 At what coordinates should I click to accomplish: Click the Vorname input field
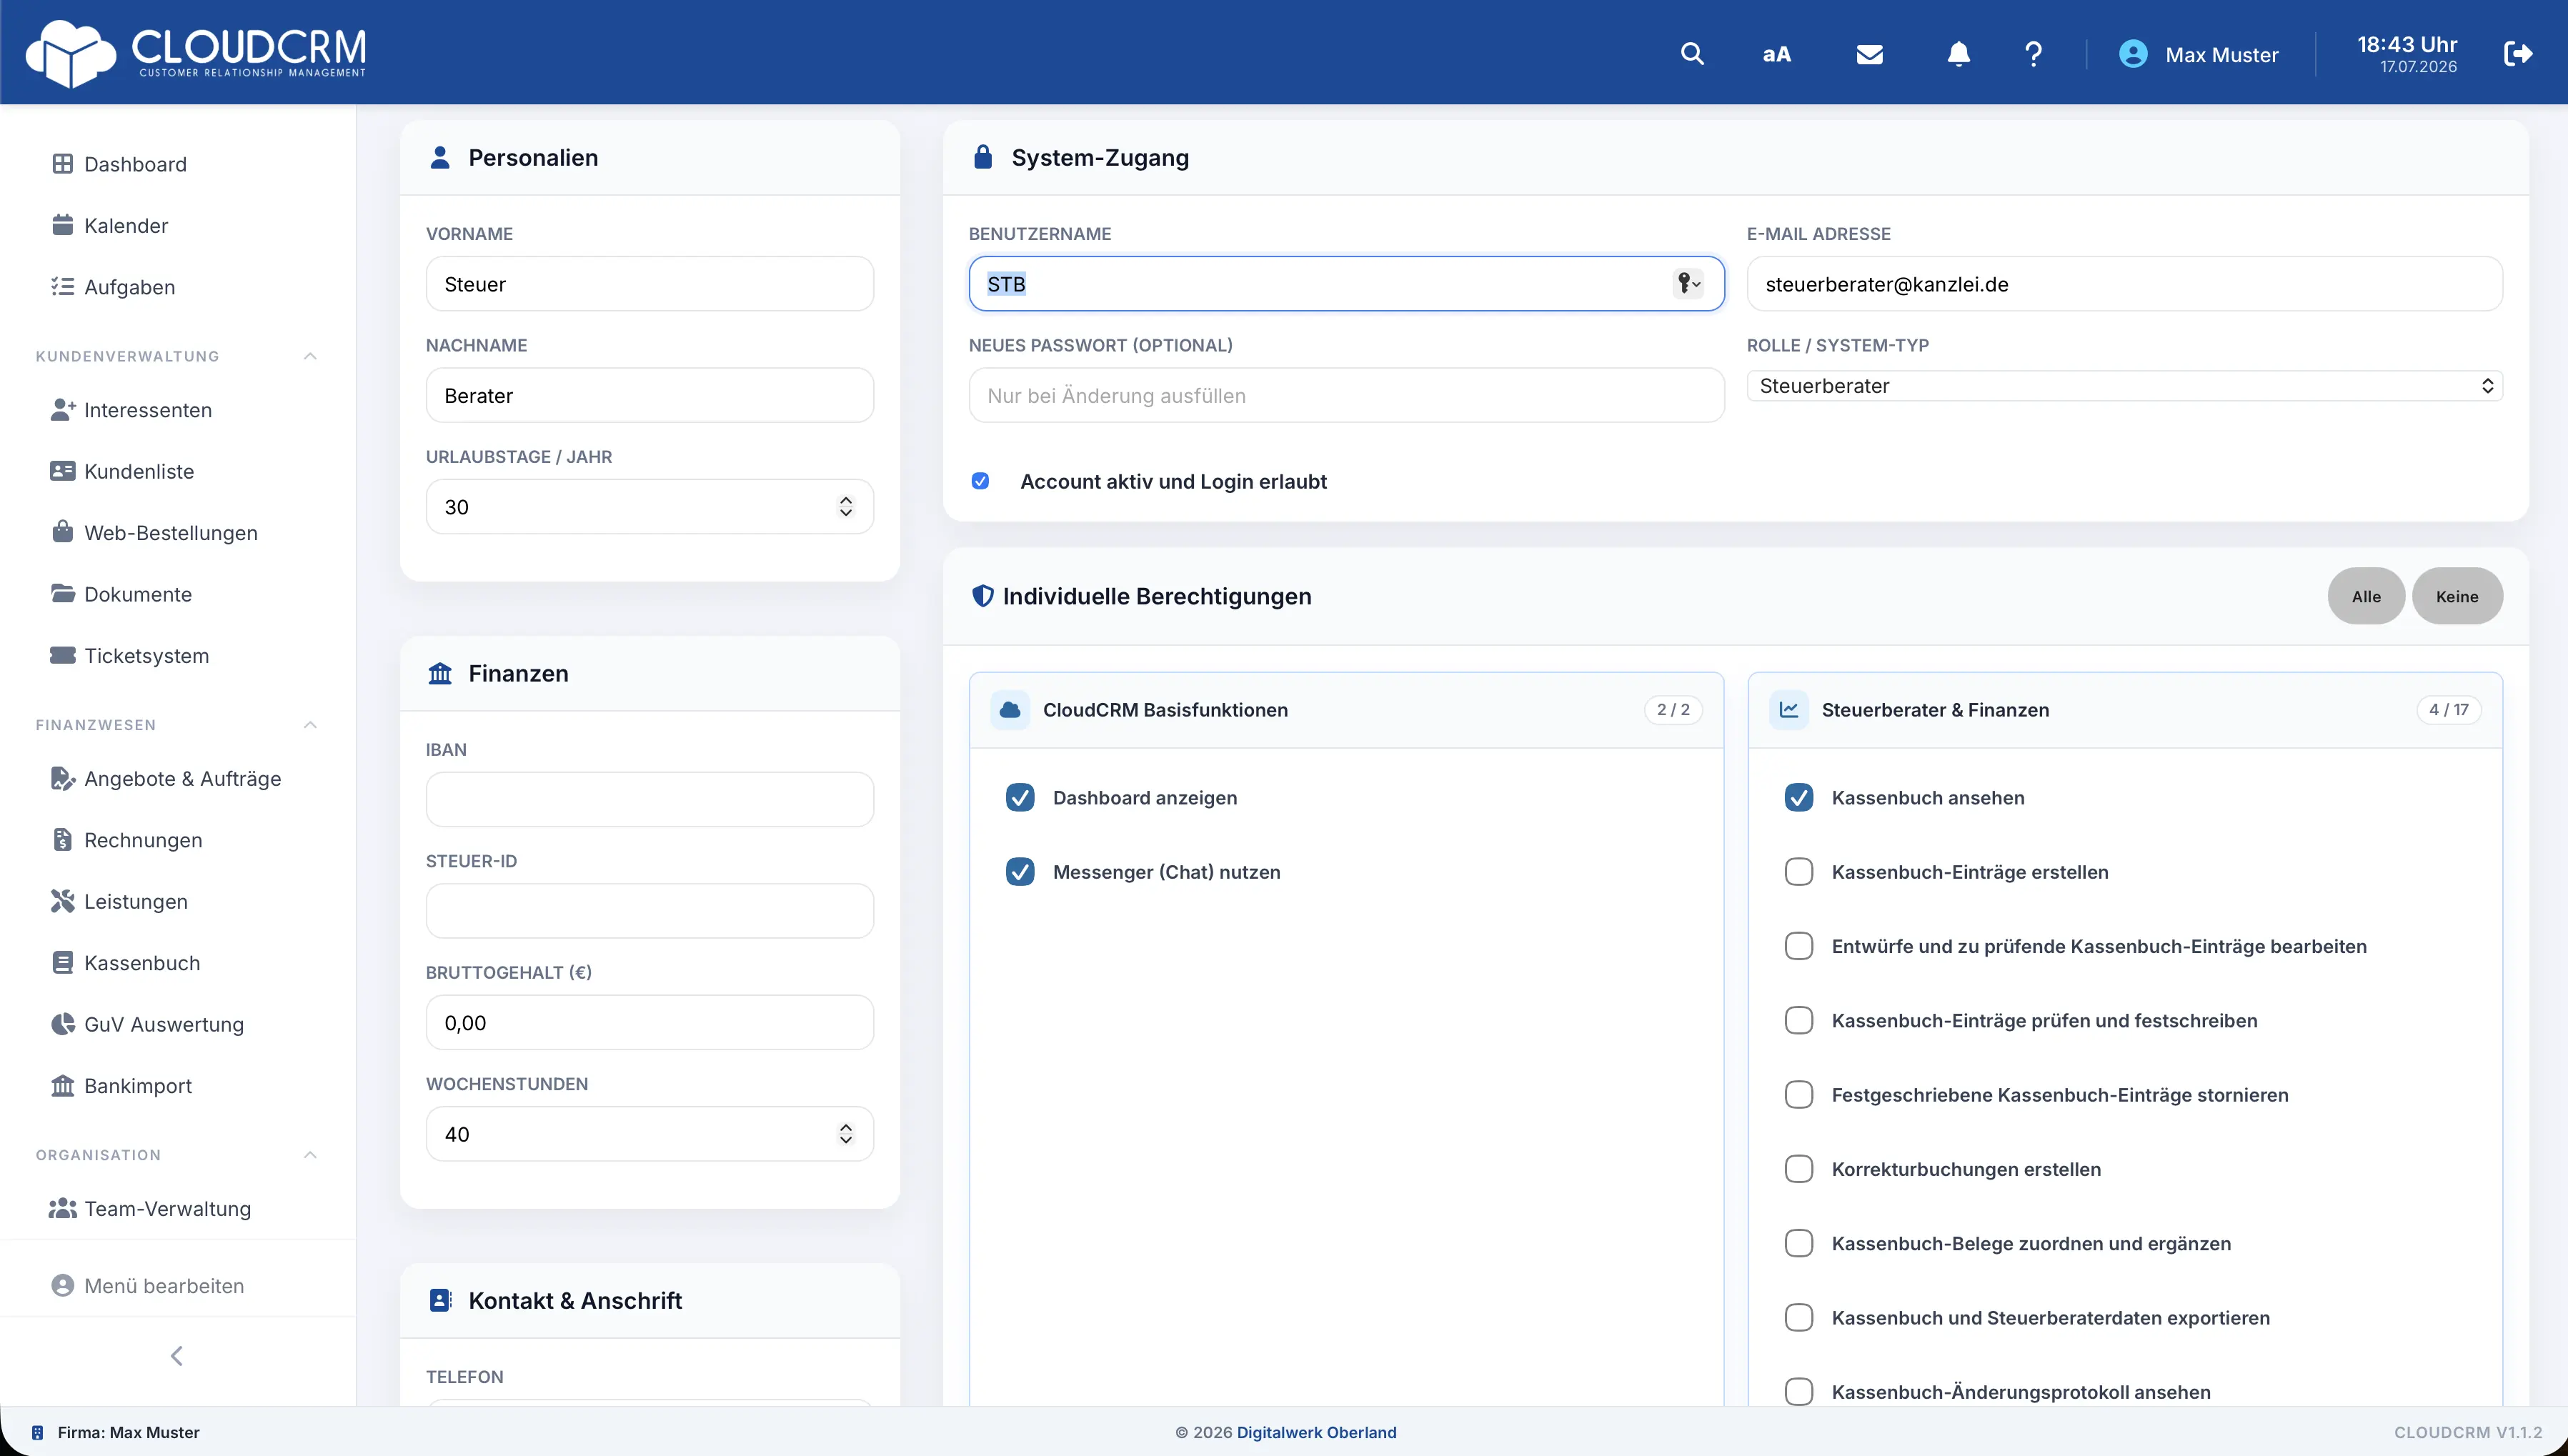click(649, 284)
